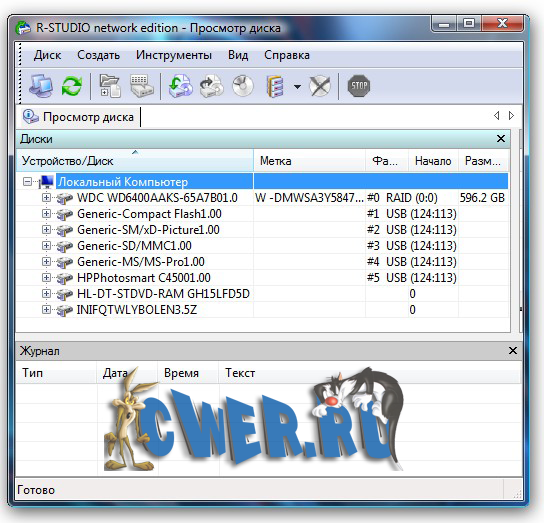This screenshot has height=523, width=544.
Task: Click the Просмотр диска tab icon
Action: coord(31,117)
